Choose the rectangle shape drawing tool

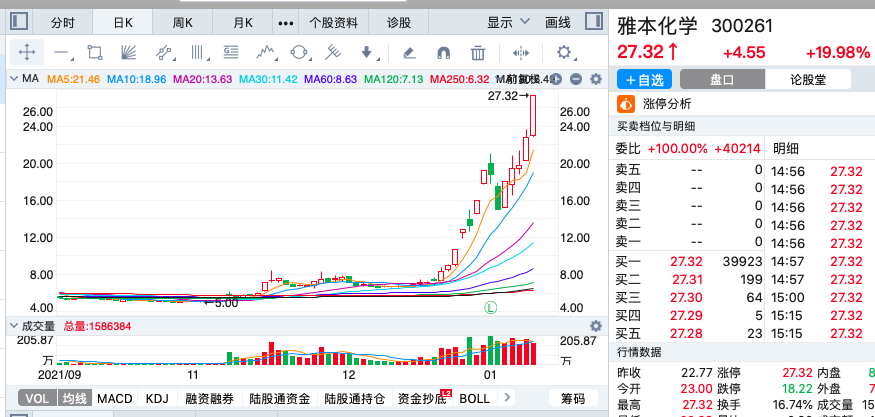coord(95,53)
